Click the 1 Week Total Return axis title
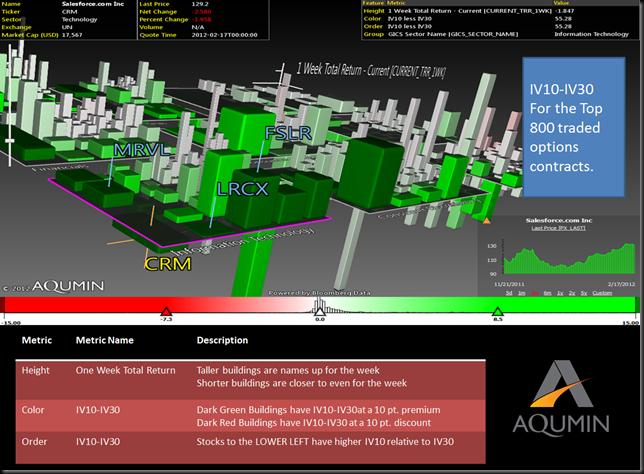 pos(371,70)
